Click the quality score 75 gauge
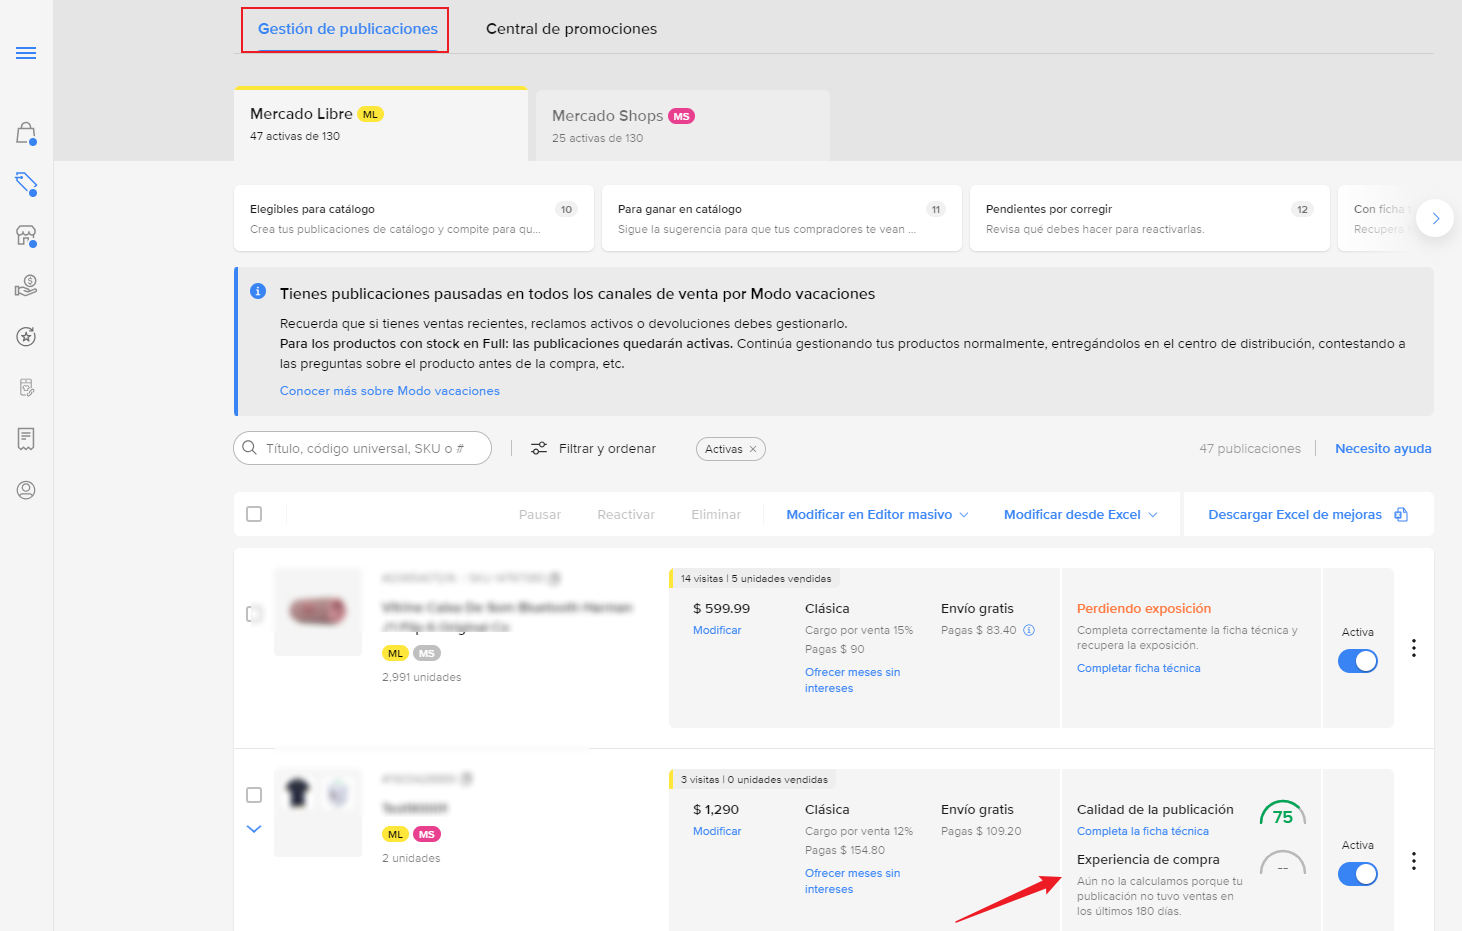This screenshot has width=1462, height=931. [x=1283, y=812]
